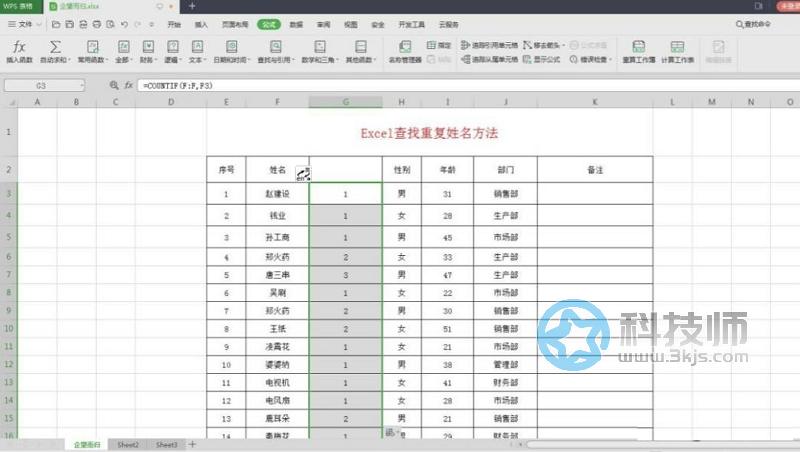Click the Undo arrow icon
The image size is (800, 452).
(124, 24)
